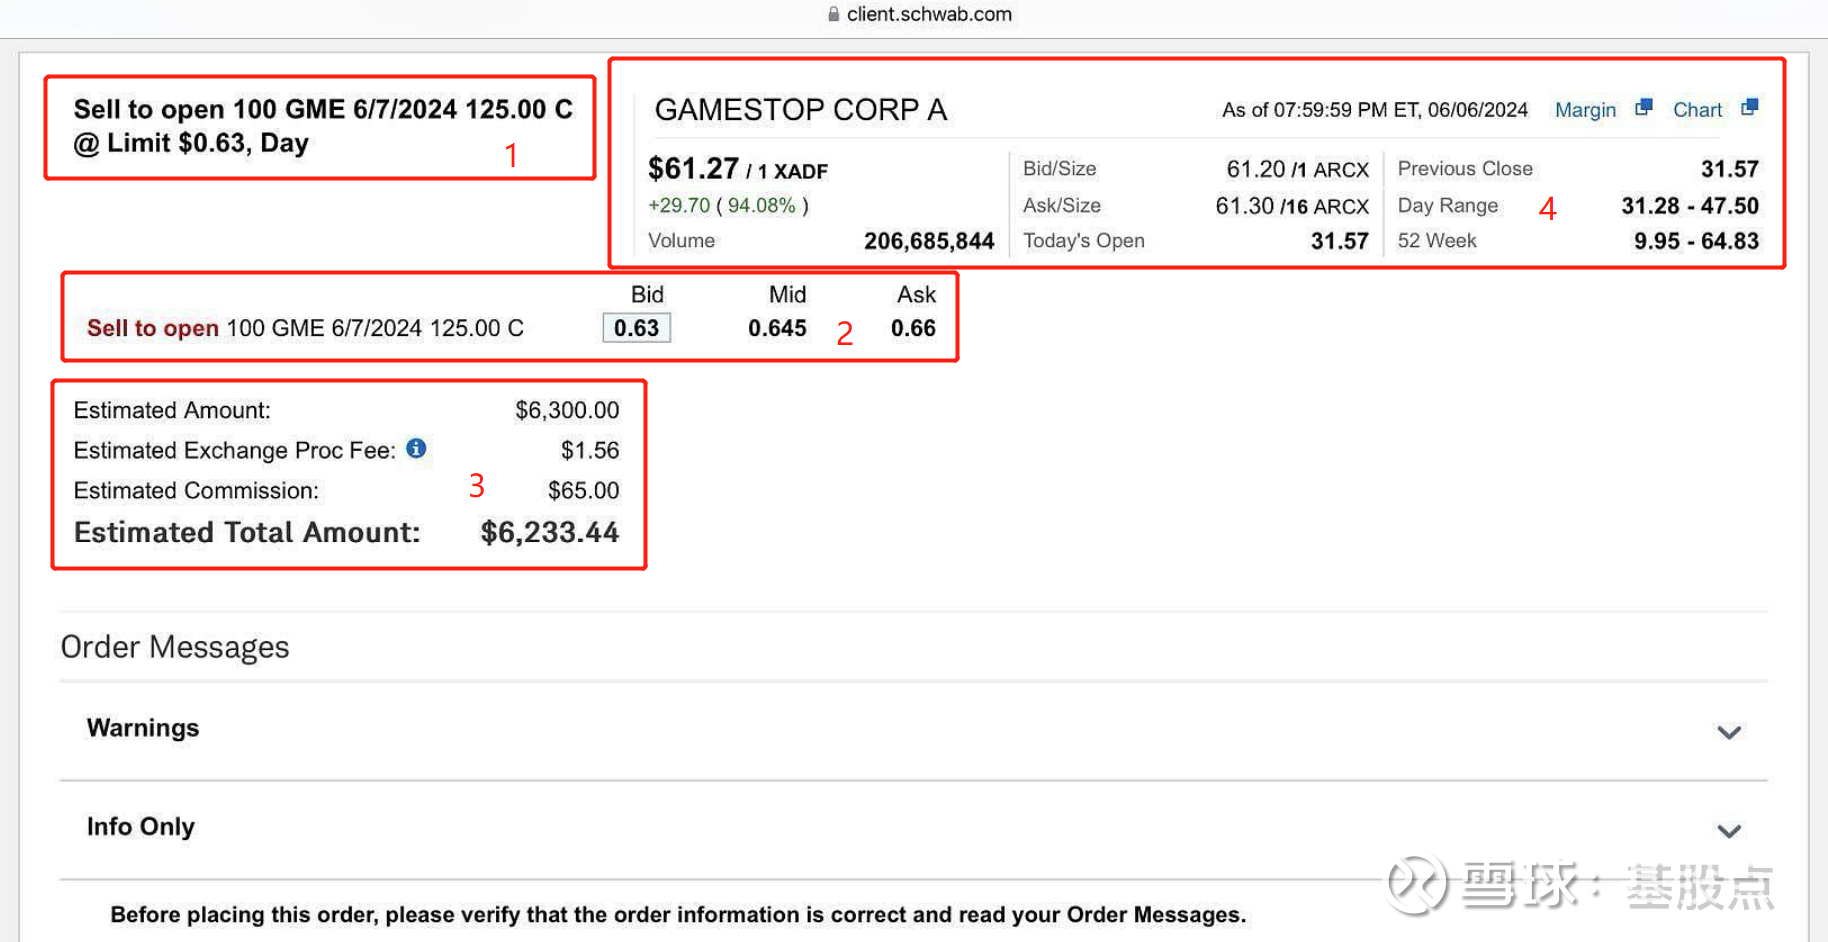Click the Chart pop-out window icon
The image size is (1828, 942).
click(1749, 107)
